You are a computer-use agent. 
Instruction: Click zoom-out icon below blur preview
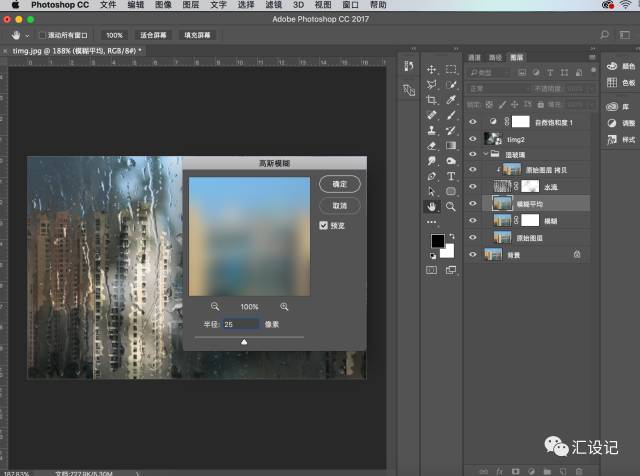coord(215,307)
